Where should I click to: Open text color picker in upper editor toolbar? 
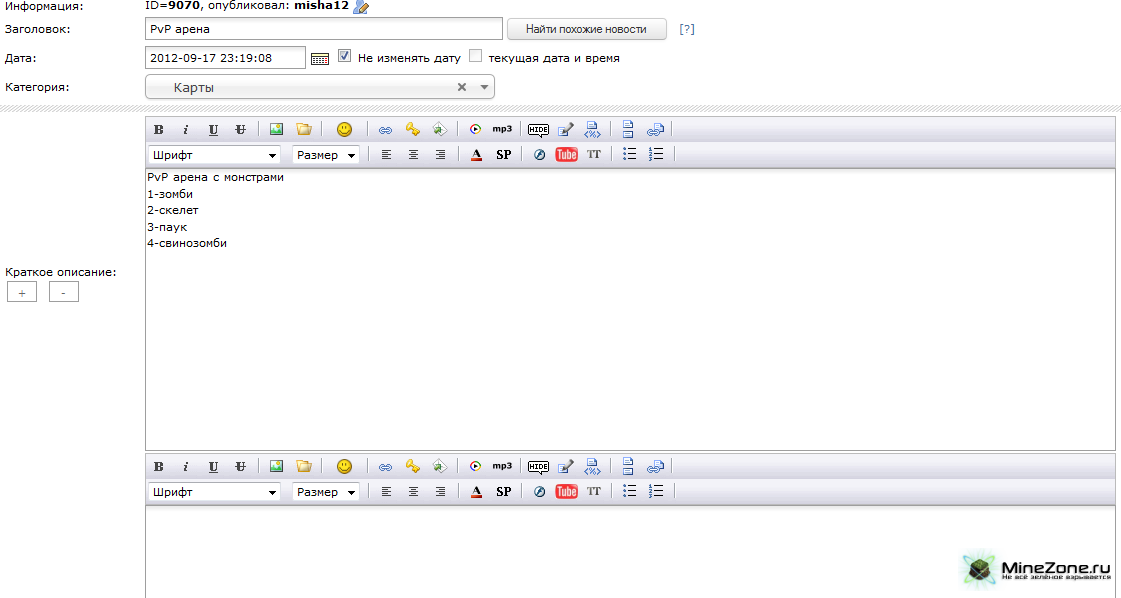coord(476,155)
